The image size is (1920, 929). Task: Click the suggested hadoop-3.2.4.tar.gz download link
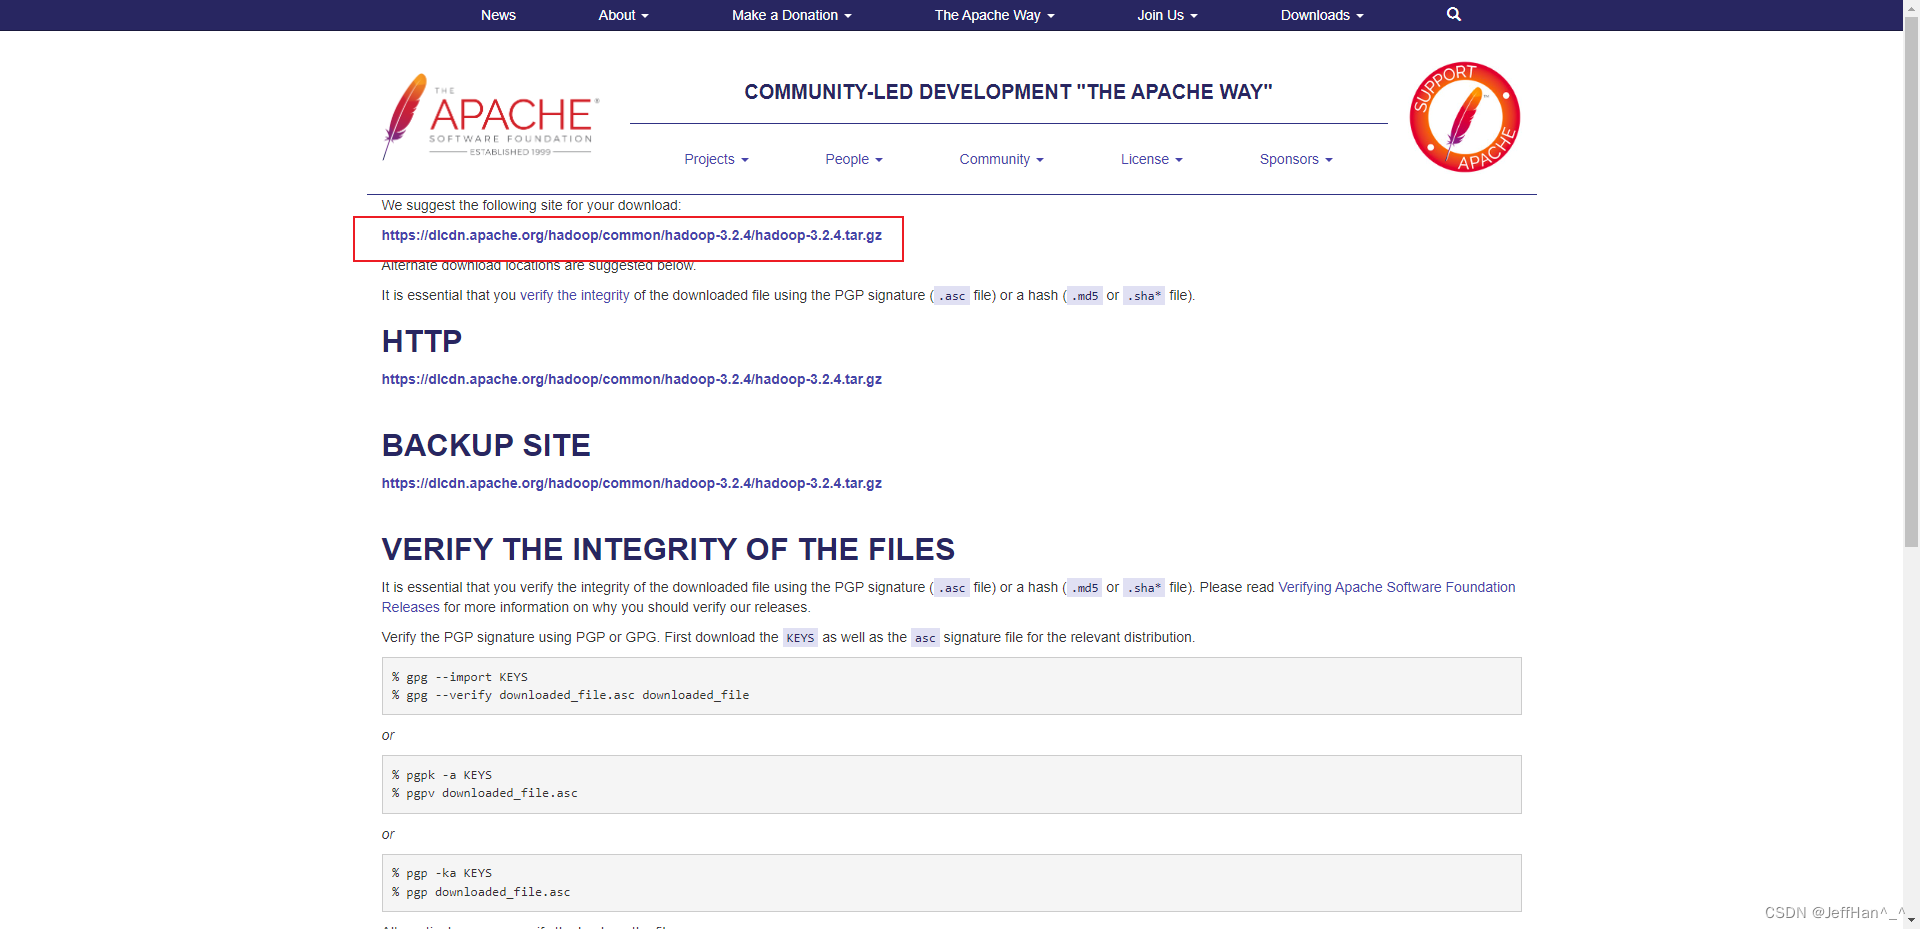[x=631, y=235]
